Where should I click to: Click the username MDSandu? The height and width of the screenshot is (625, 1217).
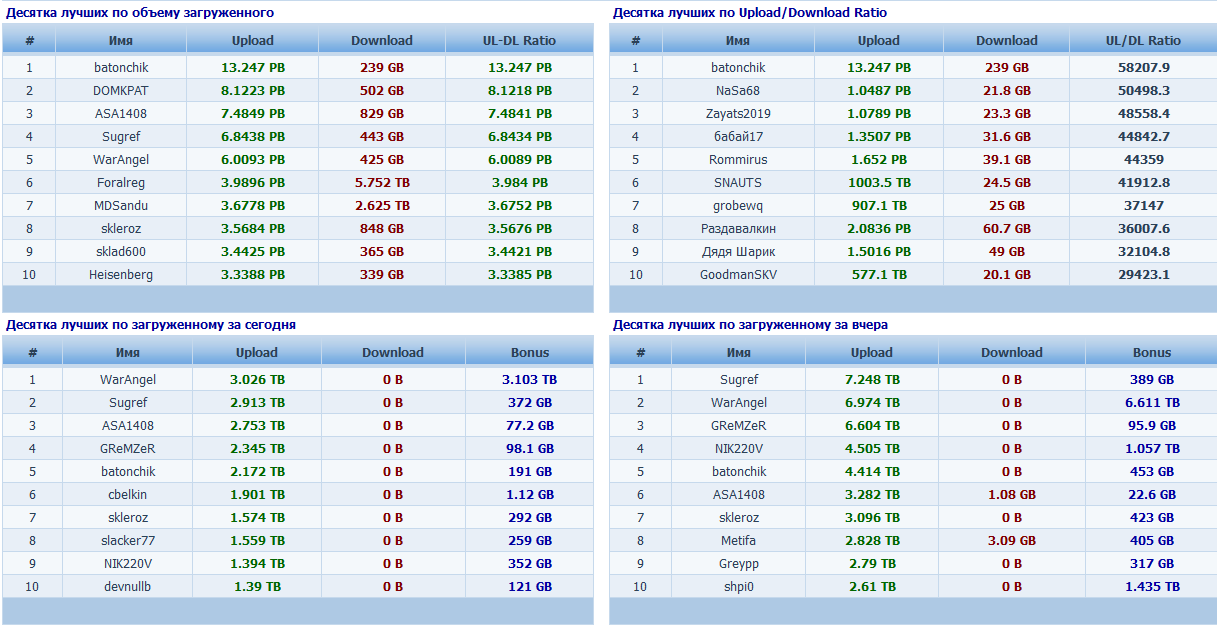click(121, 205)
